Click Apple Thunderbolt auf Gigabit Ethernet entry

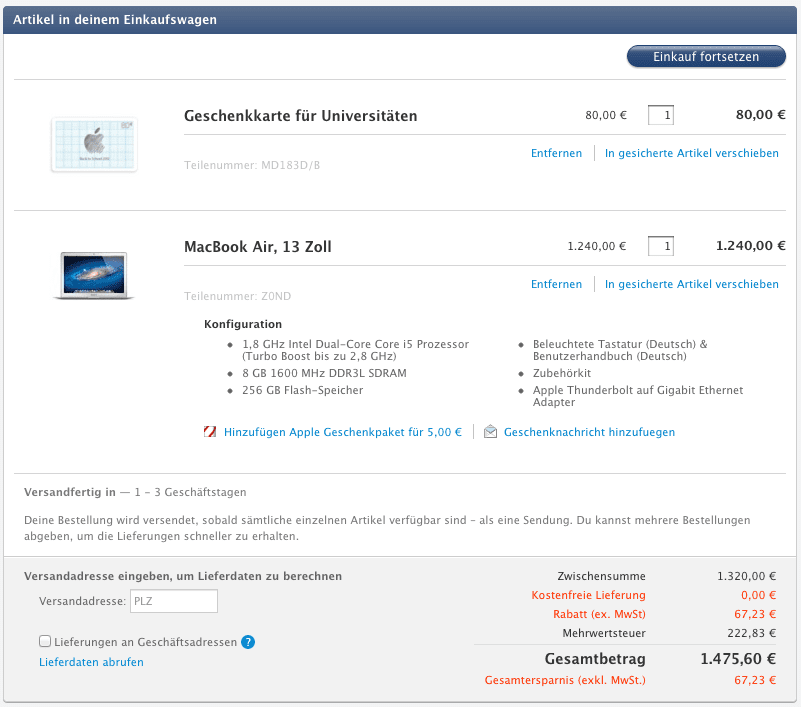point(638,396)
